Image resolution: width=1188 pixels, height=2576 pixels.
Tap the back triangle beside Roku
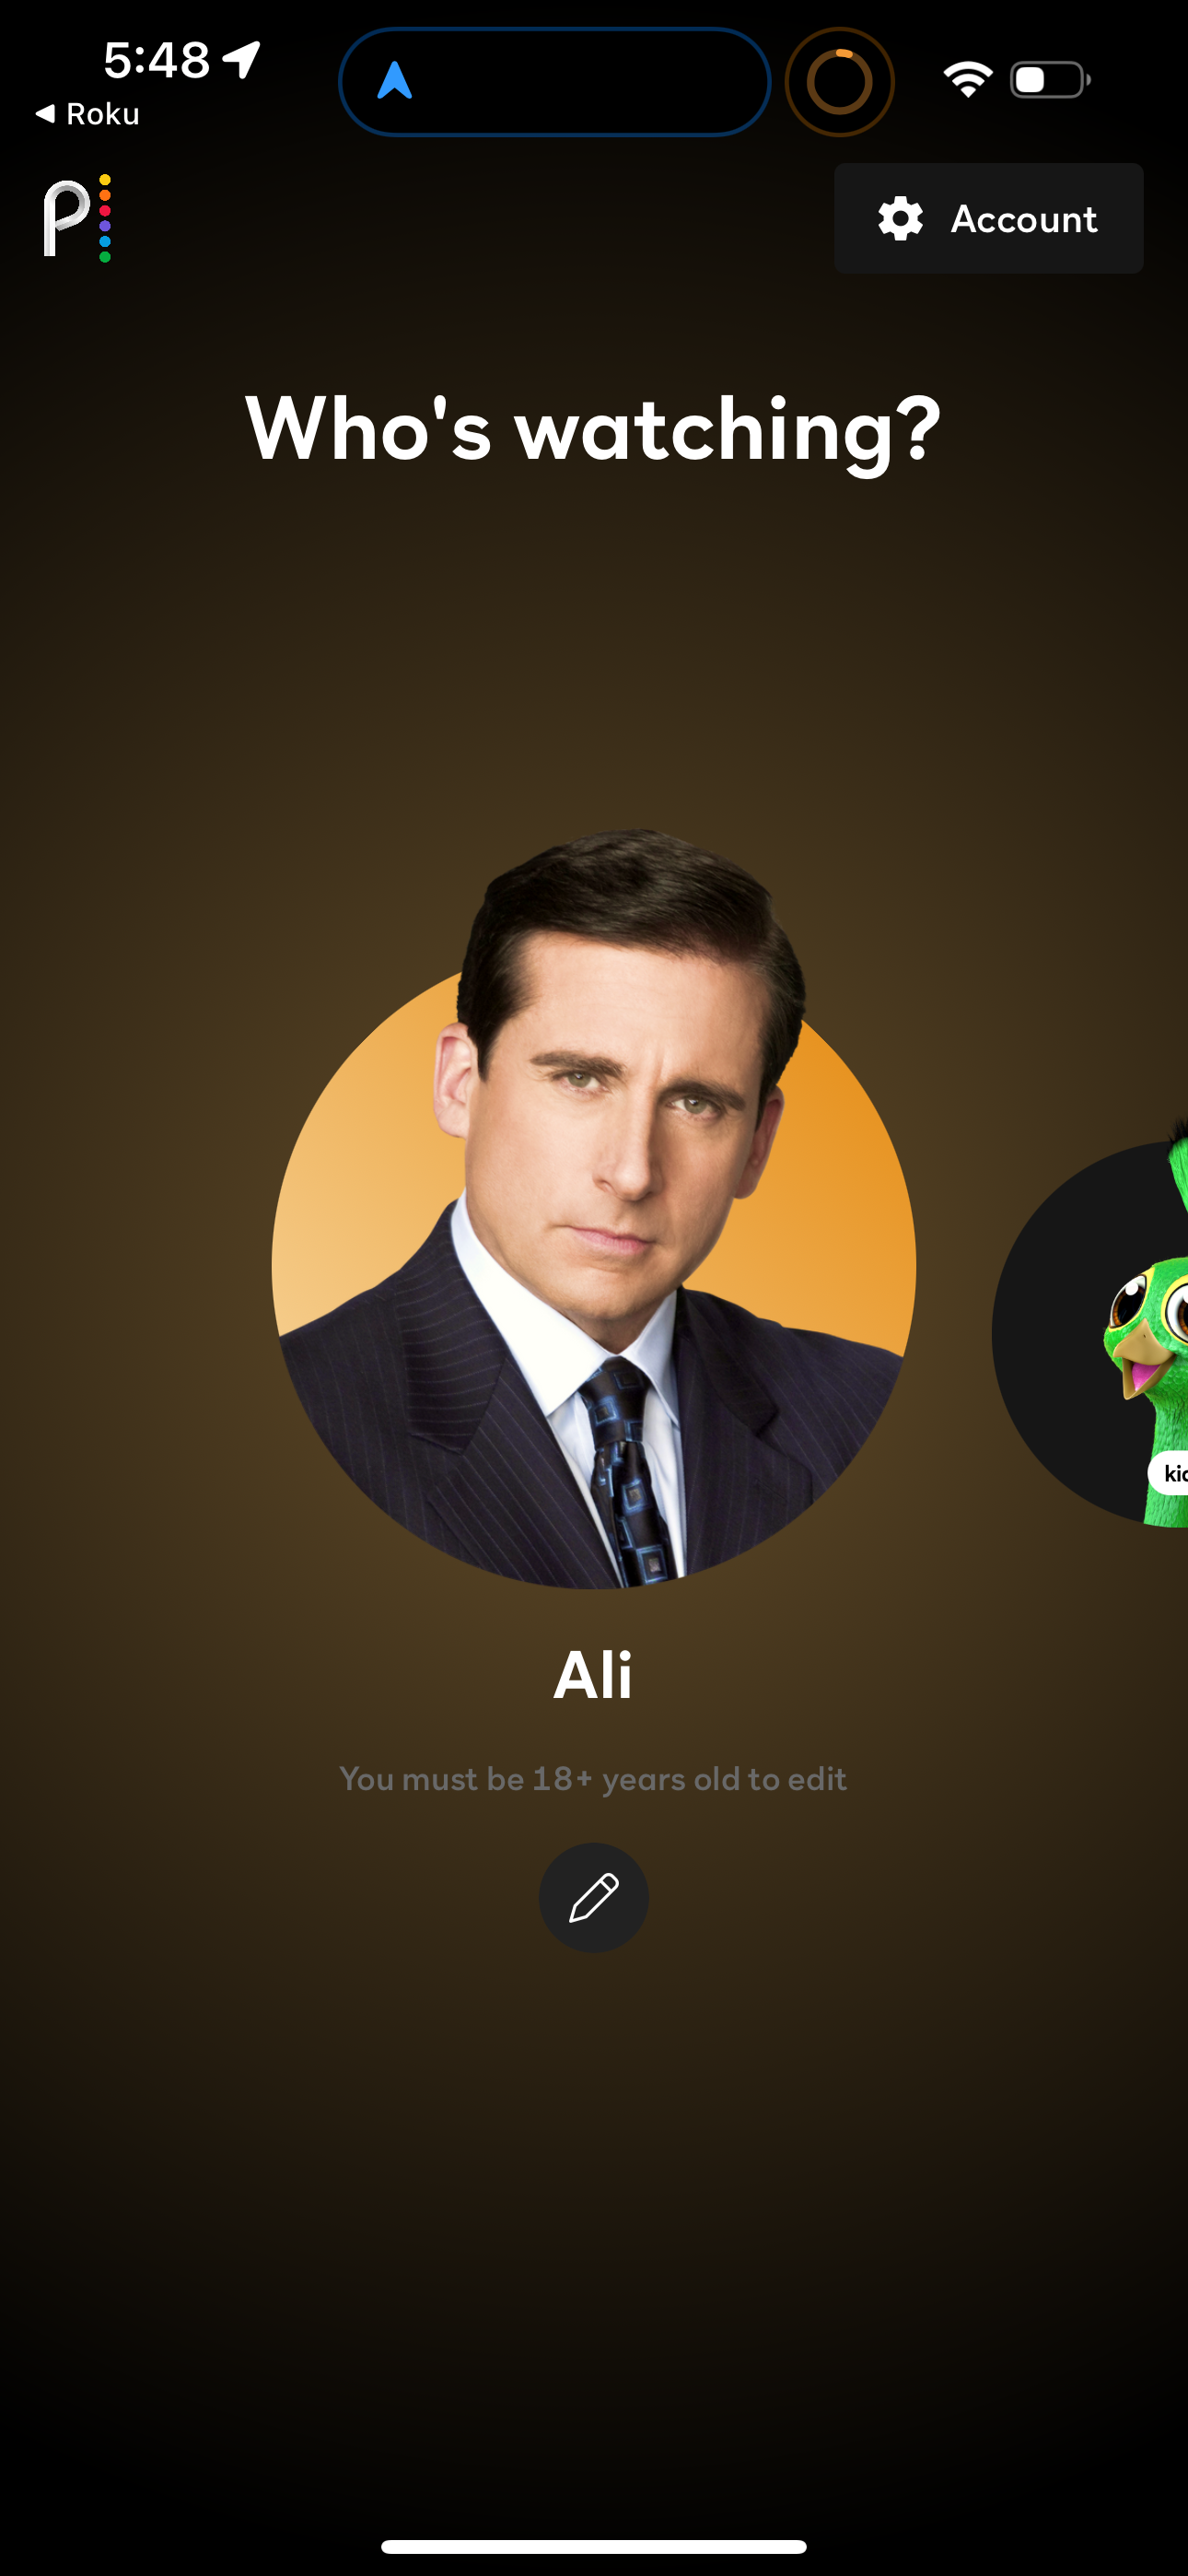coord(45,113)
